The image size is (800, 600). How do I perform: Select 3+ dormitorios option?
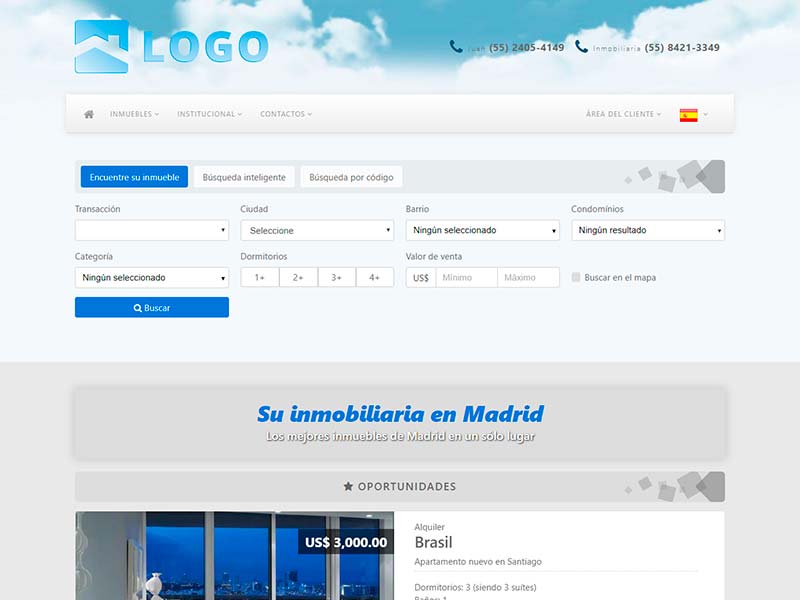[337, 278]
